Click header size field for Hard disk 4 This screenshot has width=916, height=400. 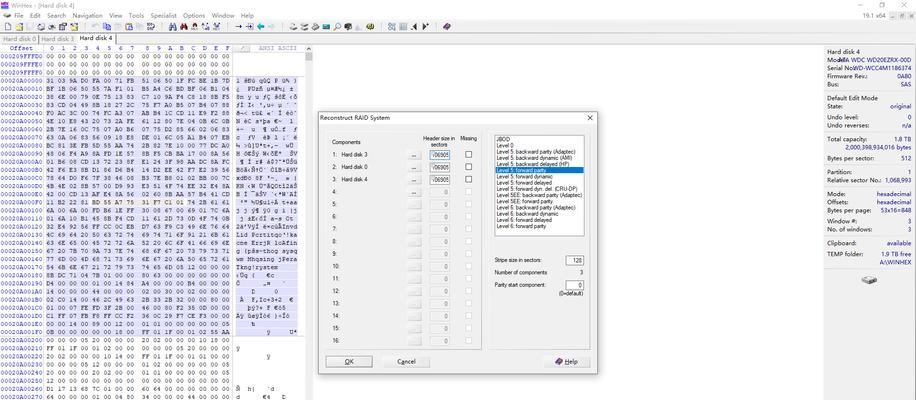coord(439,179)
